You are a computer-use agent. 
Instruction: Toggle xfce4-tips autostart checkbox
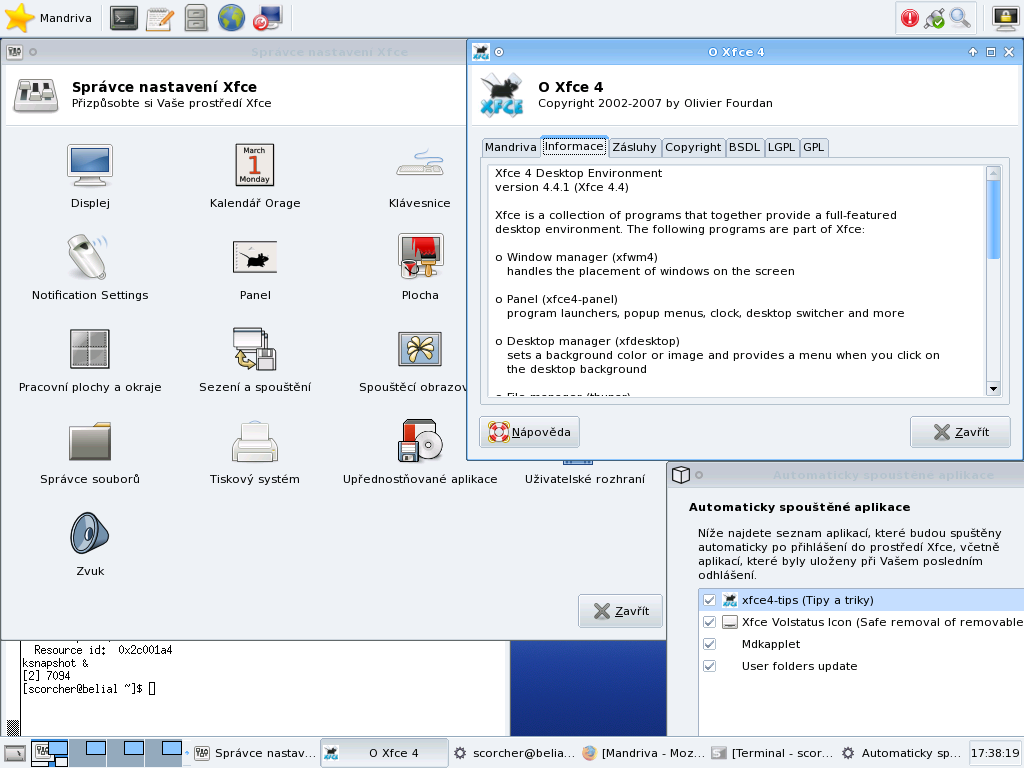point(709,600)
